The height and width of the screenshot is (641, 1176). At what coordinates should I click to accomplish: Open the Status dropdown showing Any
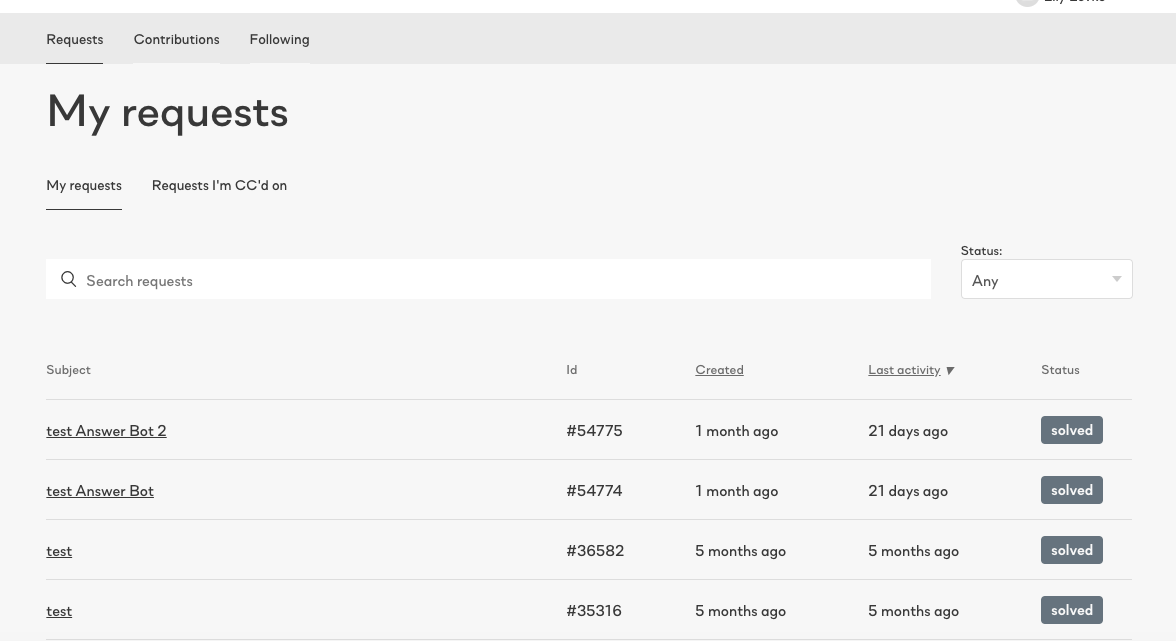(1046, 279)
